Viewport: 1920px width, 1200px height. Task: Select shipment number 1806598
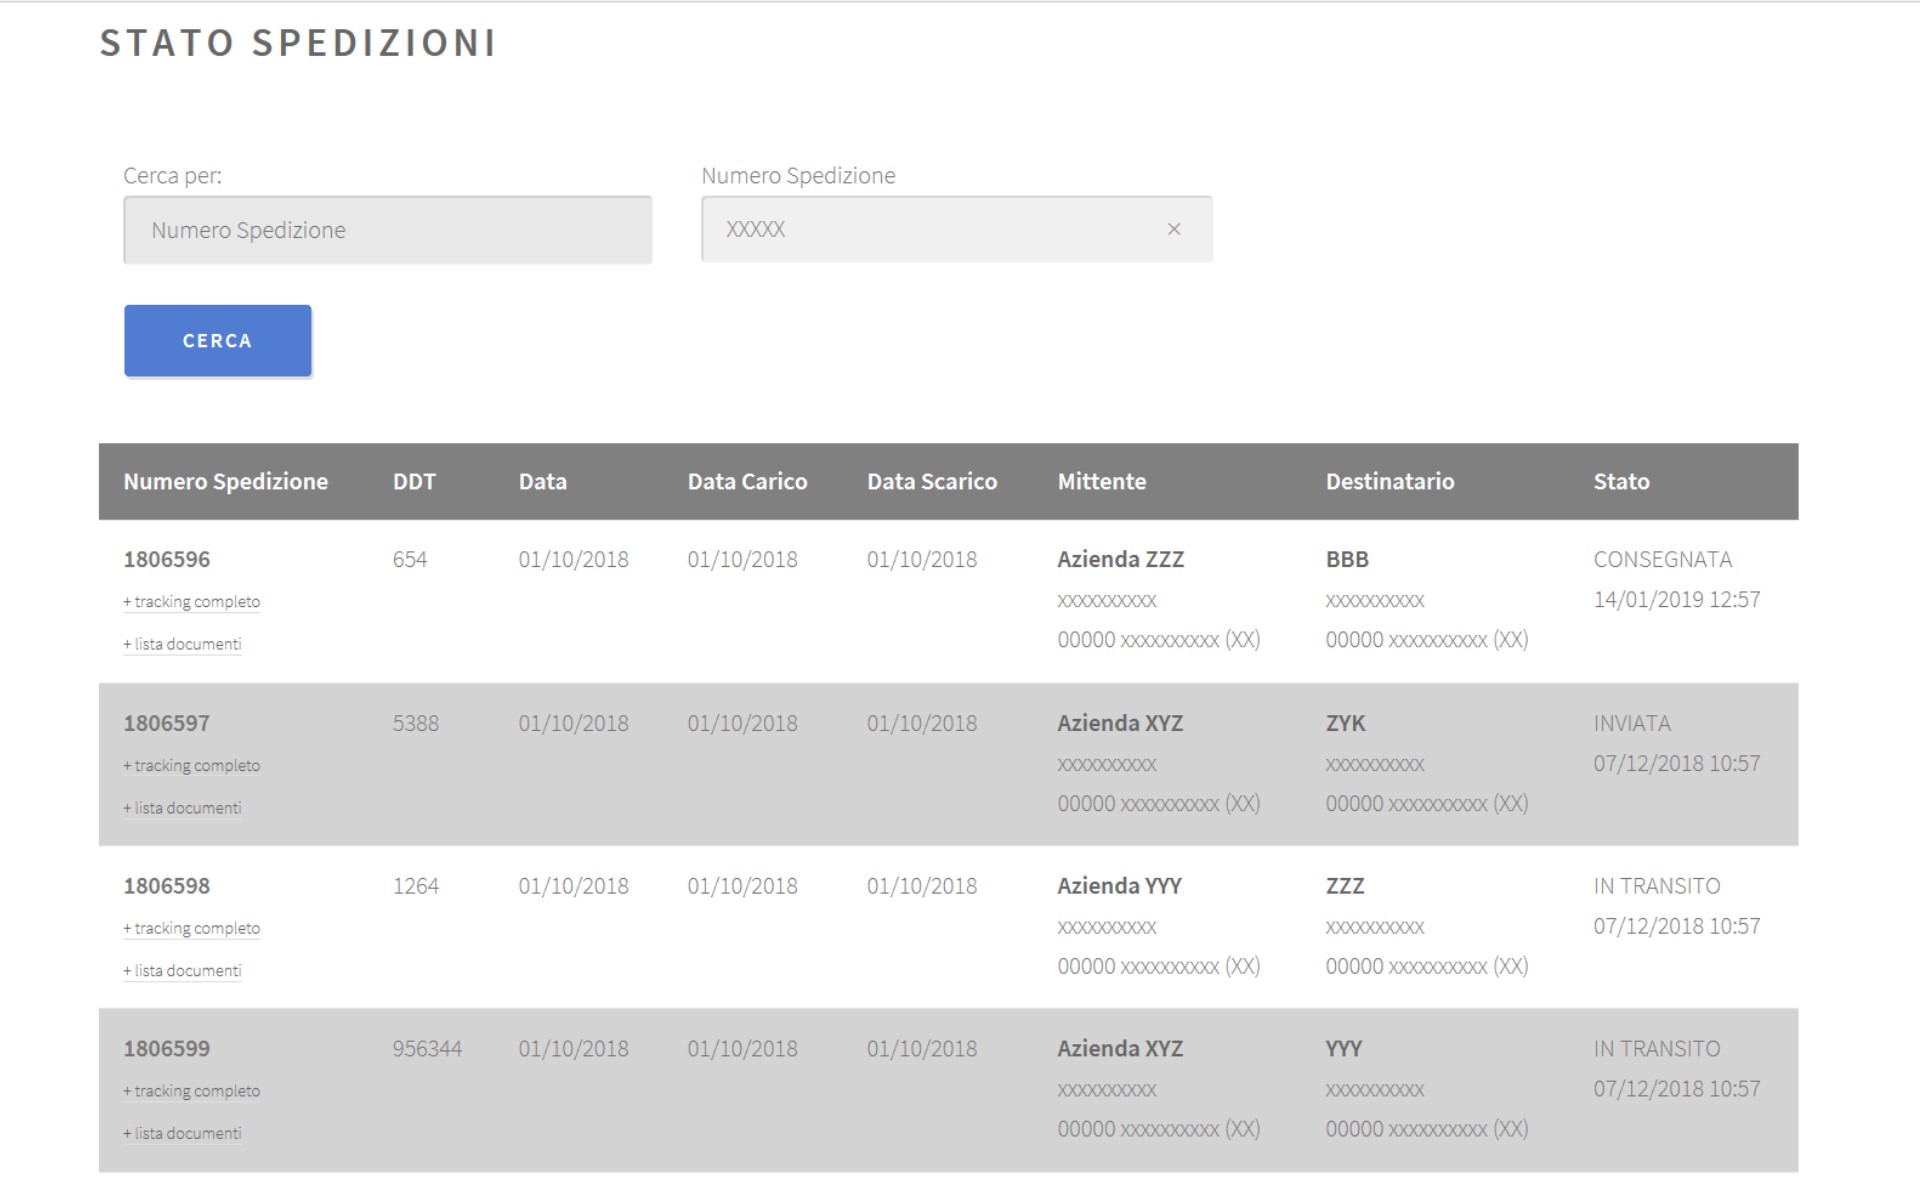click(167, 887)
